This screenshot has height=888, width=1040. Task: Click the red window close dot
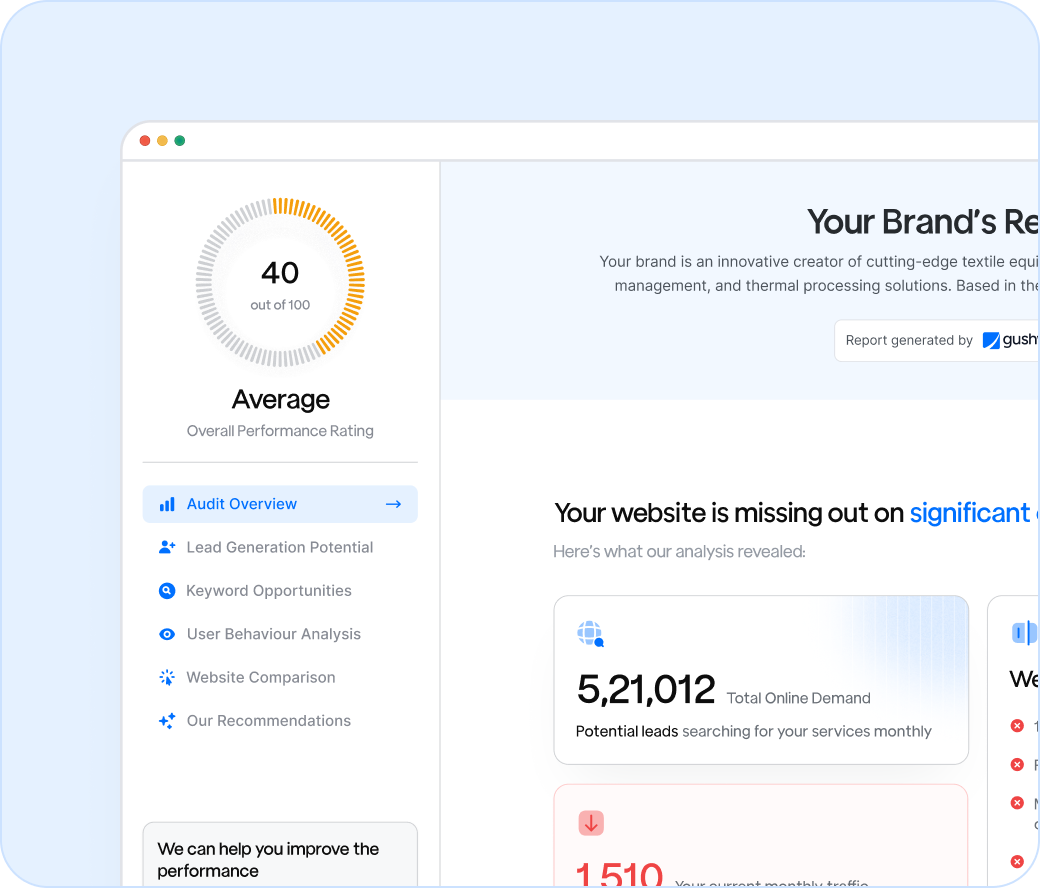(145, 141)
